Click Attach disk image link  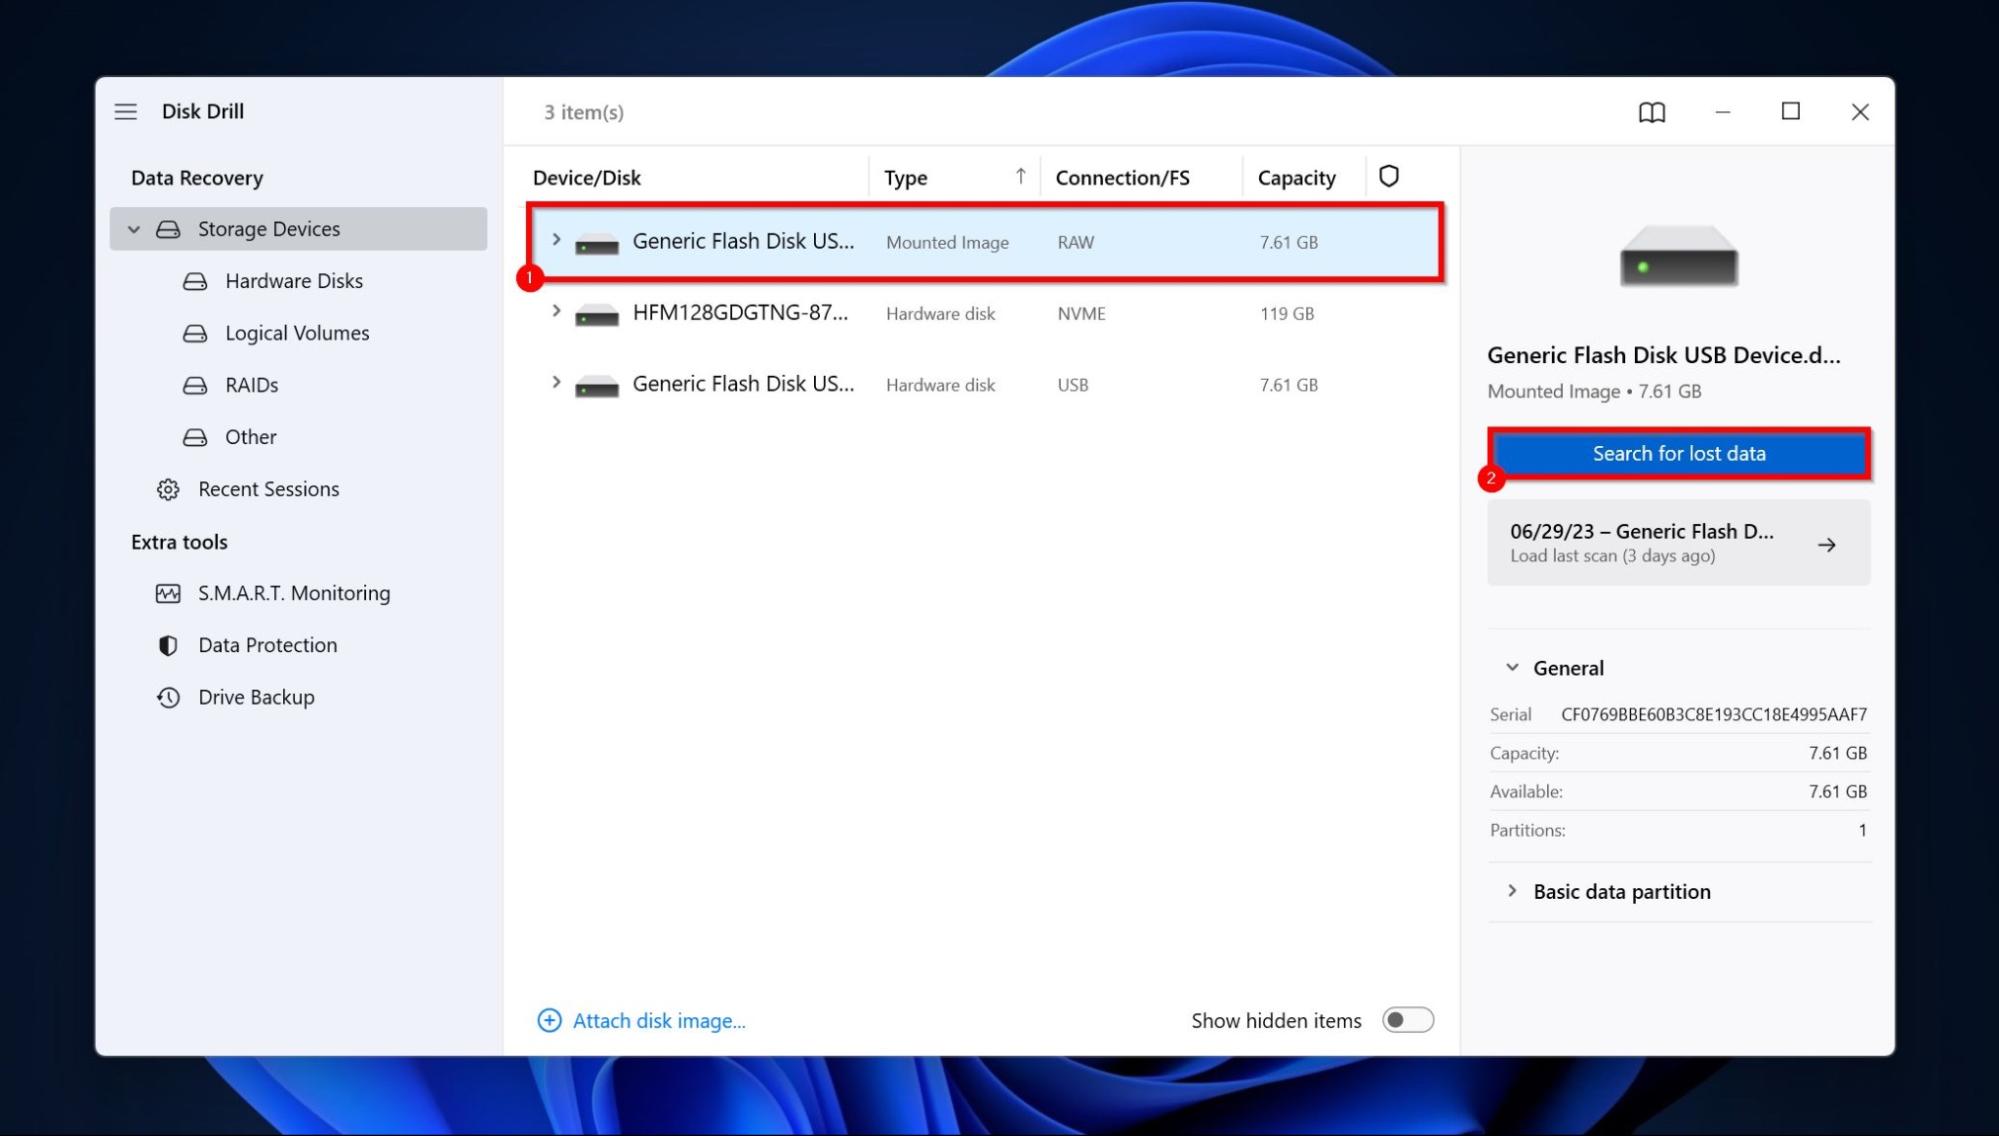coord(659,1019)
